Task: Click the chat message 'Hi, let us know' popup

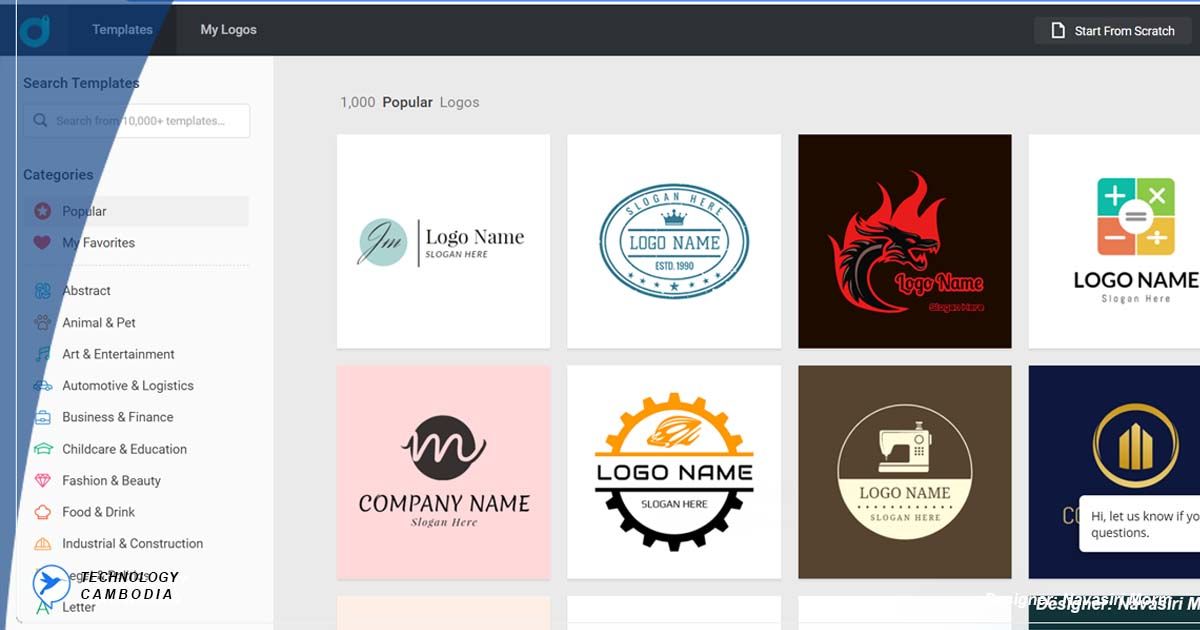Action: pyautogui.click(x=1140, y=524)
